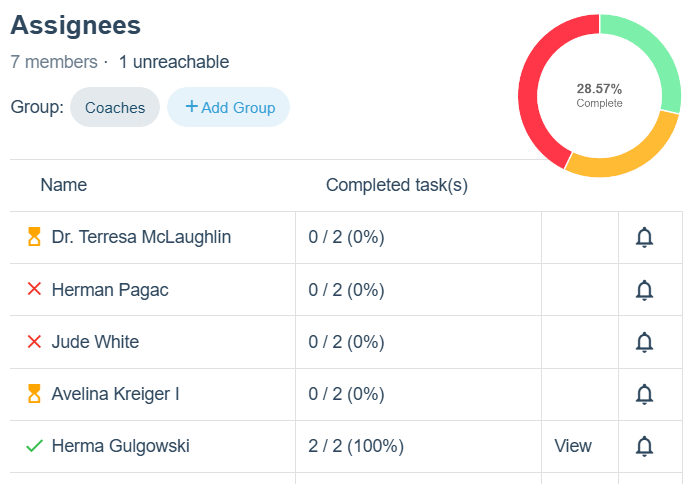Click the 1 unreachable text
This screenshot has width=693, height=484.
click(x=174, y=62)
